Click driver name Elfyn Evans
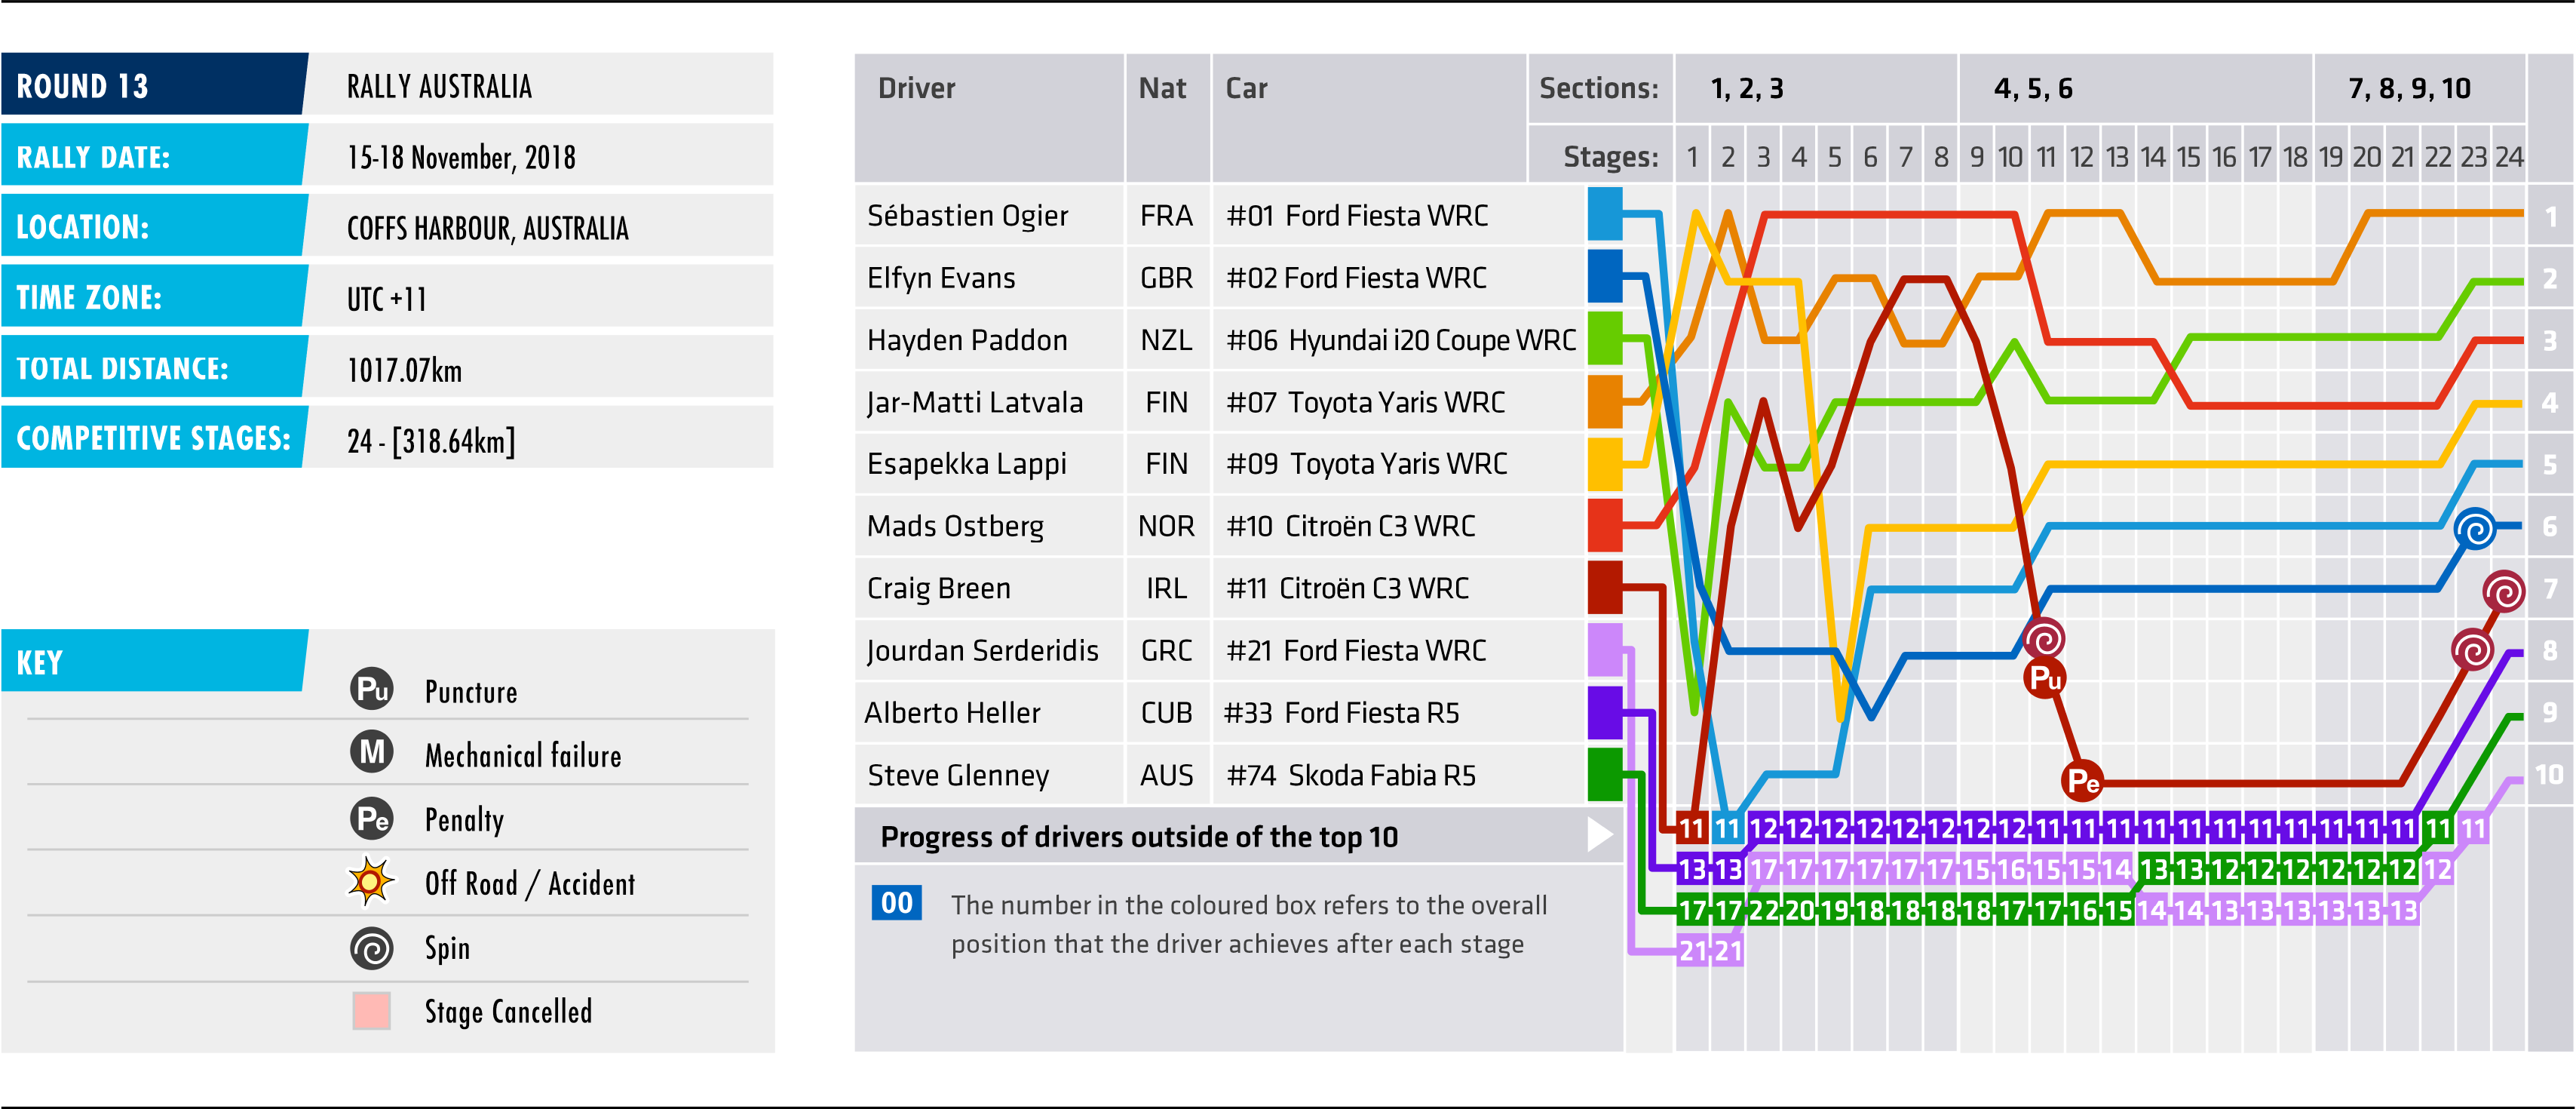The height and width of the screenshot is (1109, 2576). pyautogui.click(x=941, y=278)
